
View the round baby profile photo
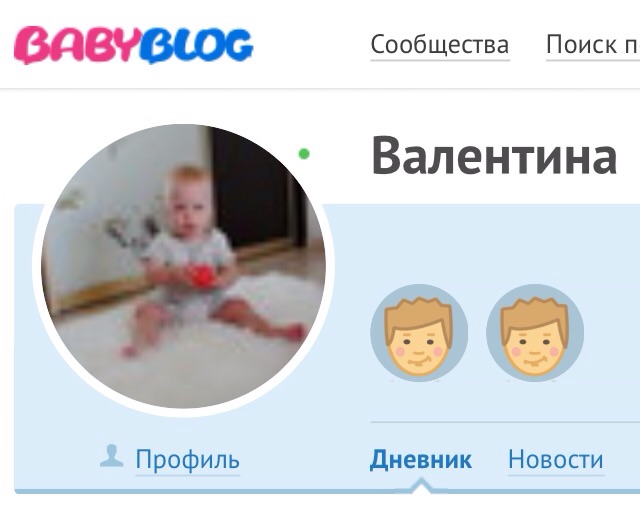[184, 266]
